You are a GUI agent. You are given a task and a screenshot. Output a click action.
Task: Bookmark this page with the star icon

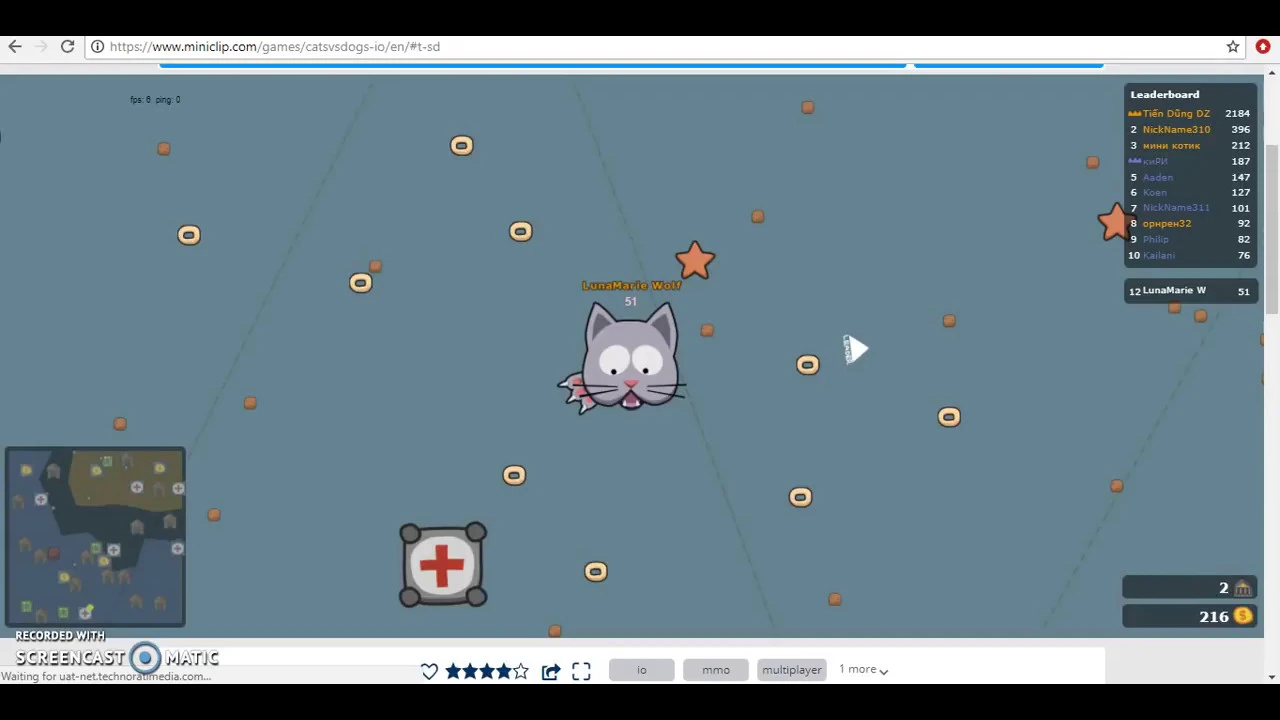[x=1233, y=46]
